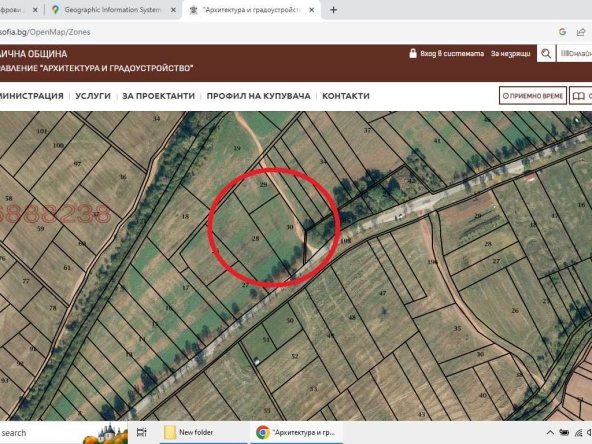Click parcel 26 on the map
The height and width of the screenshot is (444, 592).
[x=515, y=310]
